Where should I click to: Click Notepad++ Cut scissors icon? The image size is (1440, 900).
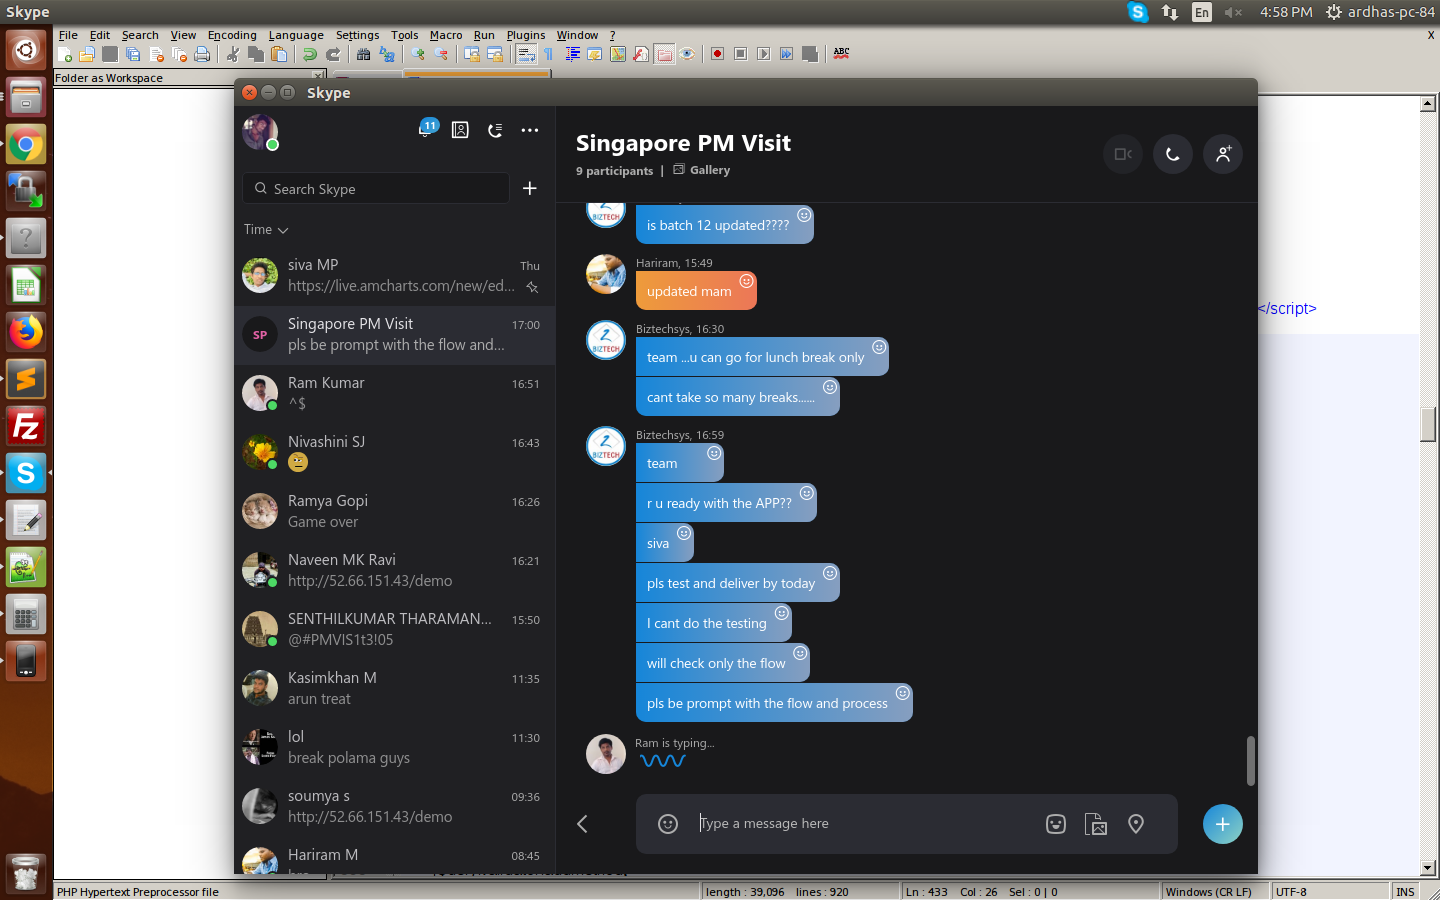coord(233,54)
